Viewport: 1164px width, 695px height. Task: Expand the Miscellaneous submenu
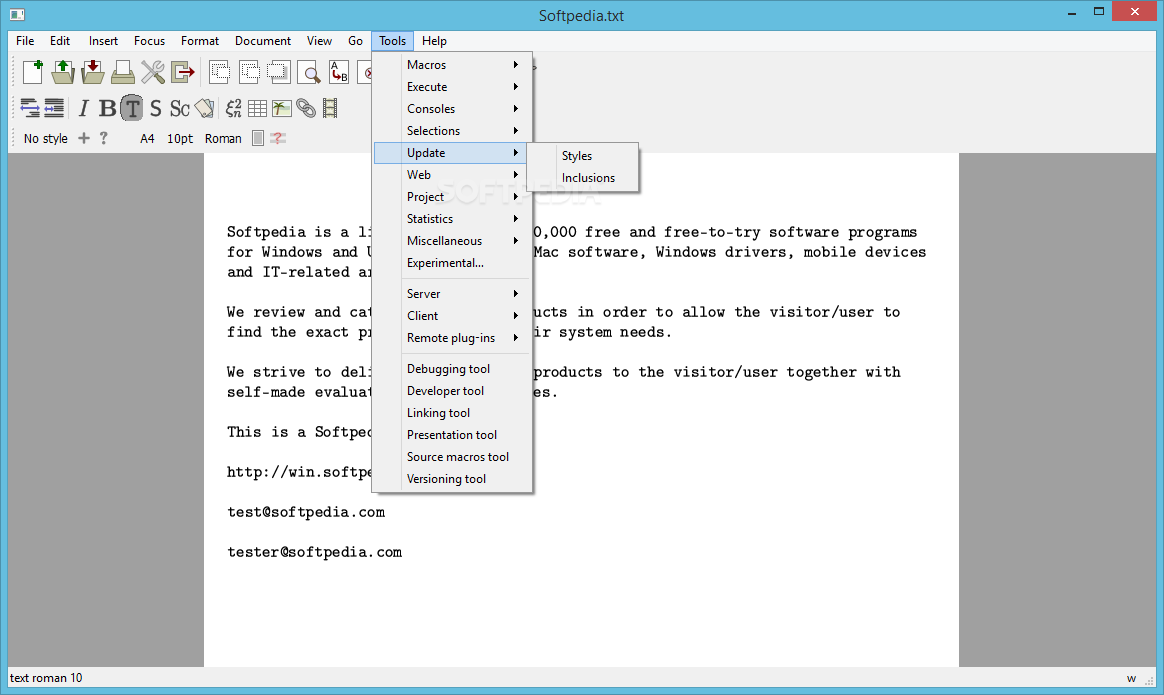click(x=452, y=241)
